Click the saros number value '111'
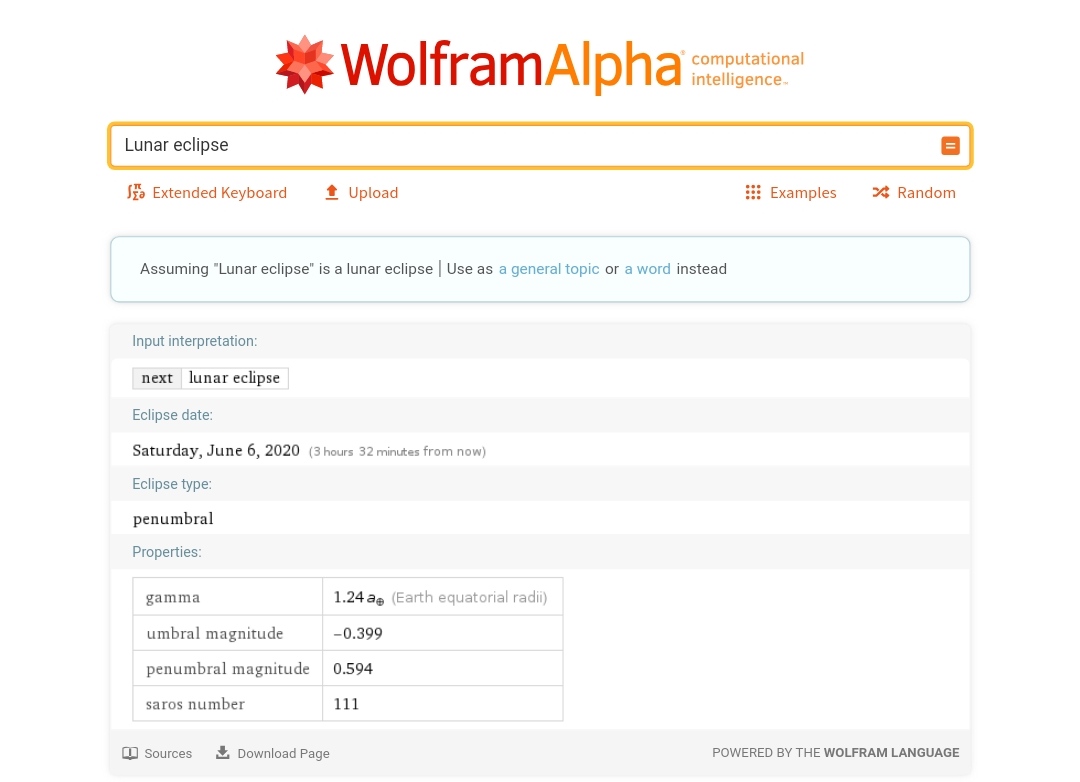Viewport: 1080px width, 782px height. tap(346, 704)
